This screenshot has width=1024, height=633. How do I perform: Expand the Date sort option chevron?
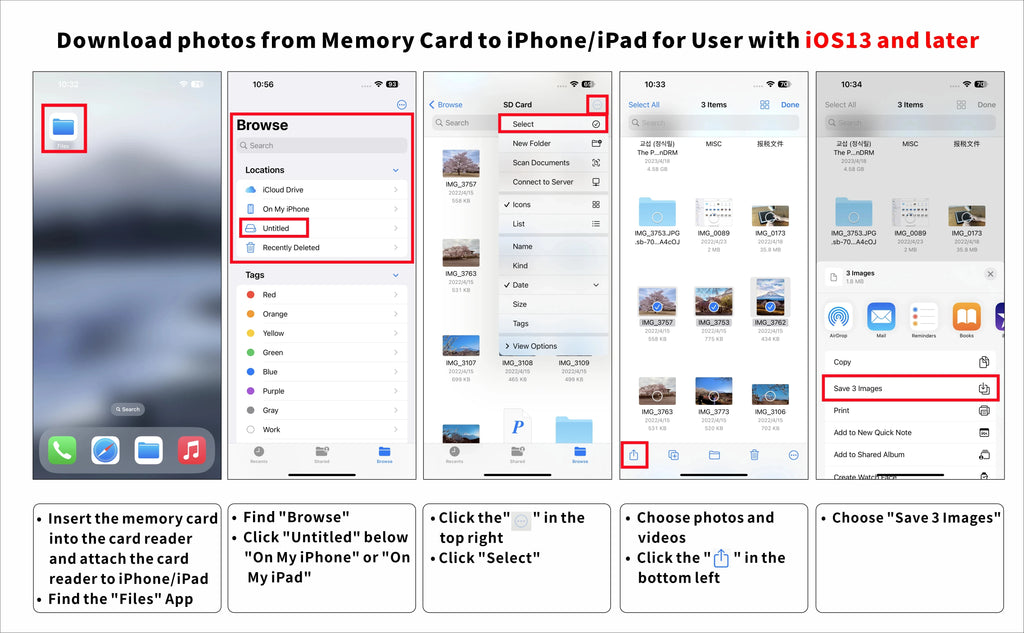pyautogui.click(x=596, y=285)
